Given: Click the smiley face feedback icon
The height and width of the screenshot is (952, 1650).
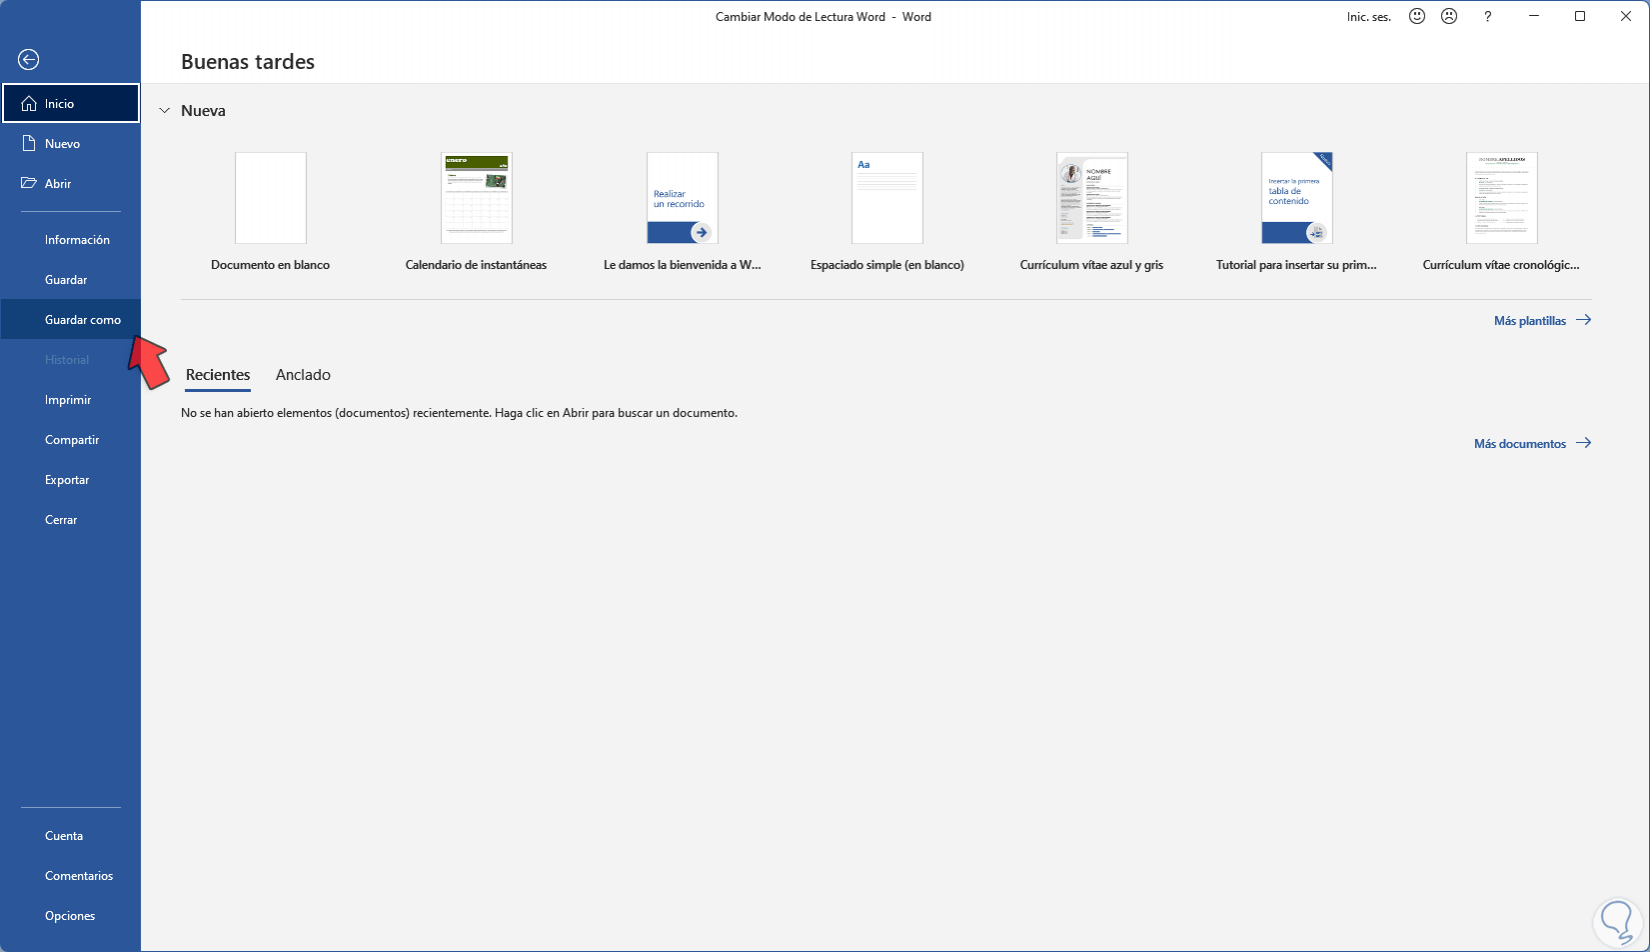Looking at the screenshot, I should click(1417, 16).
